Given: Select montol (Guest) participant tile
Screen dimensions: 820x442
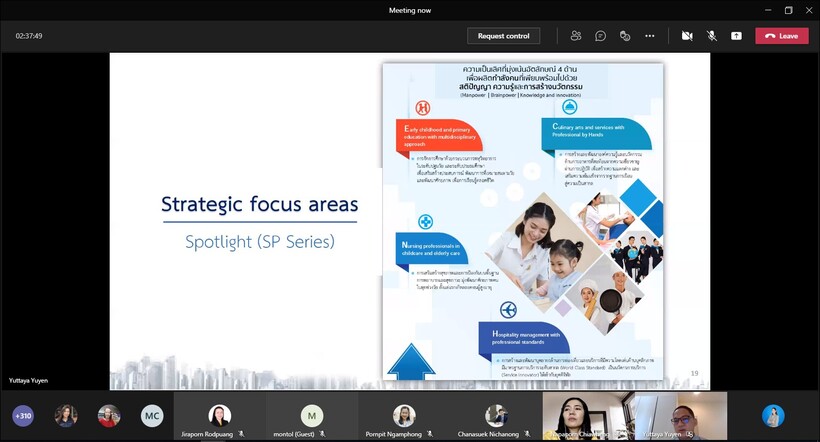Looking at the screenshot, I should [312, 416].
